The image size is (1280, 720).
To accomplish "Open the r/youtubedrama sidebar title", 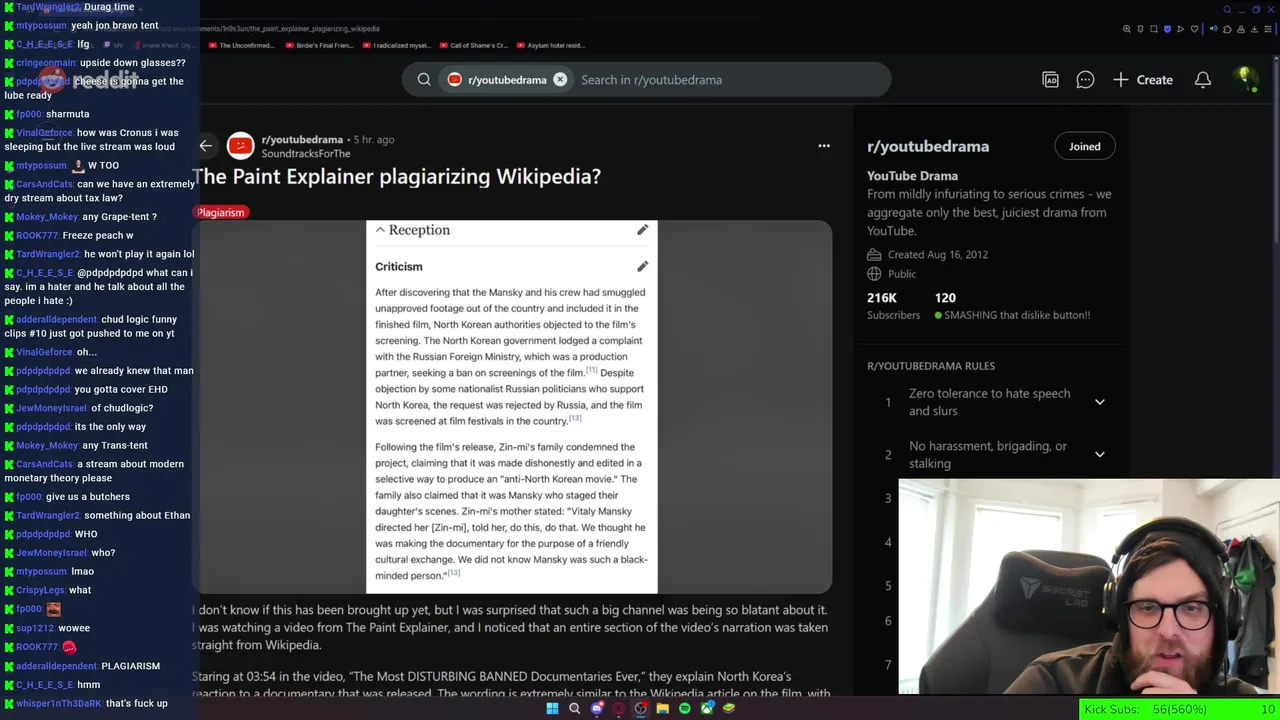I will click(928, 146).
